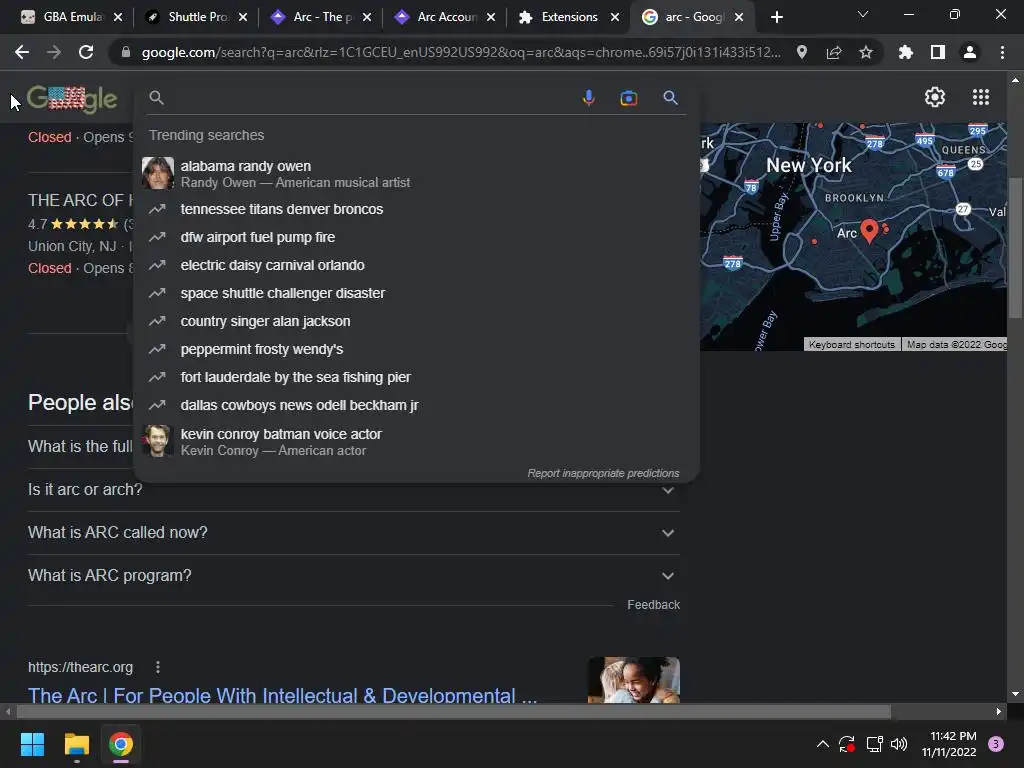This screenshot has width=1024, height=768.
Task: Select the 'arc - Google' tab
Action: pyautogui.click(x=692, y=17)
